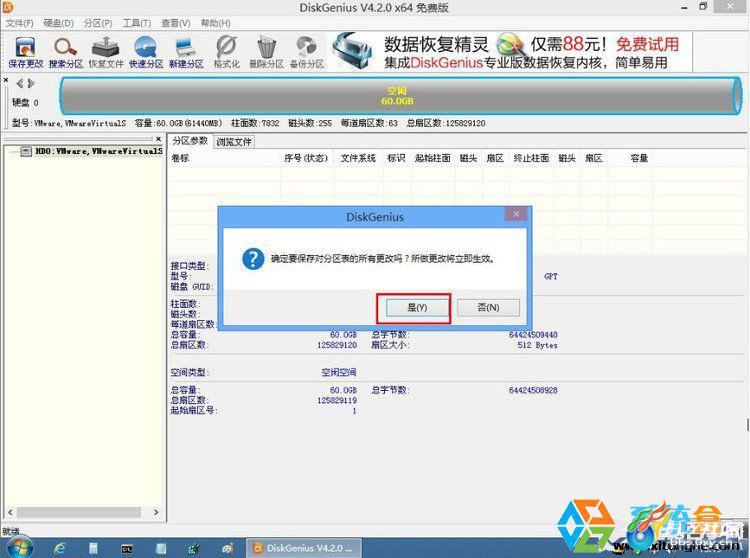750x558 pixels.
Task: Click the 64424509440 total bytes value
Action: pyautogui.click(x=533, y=335)
